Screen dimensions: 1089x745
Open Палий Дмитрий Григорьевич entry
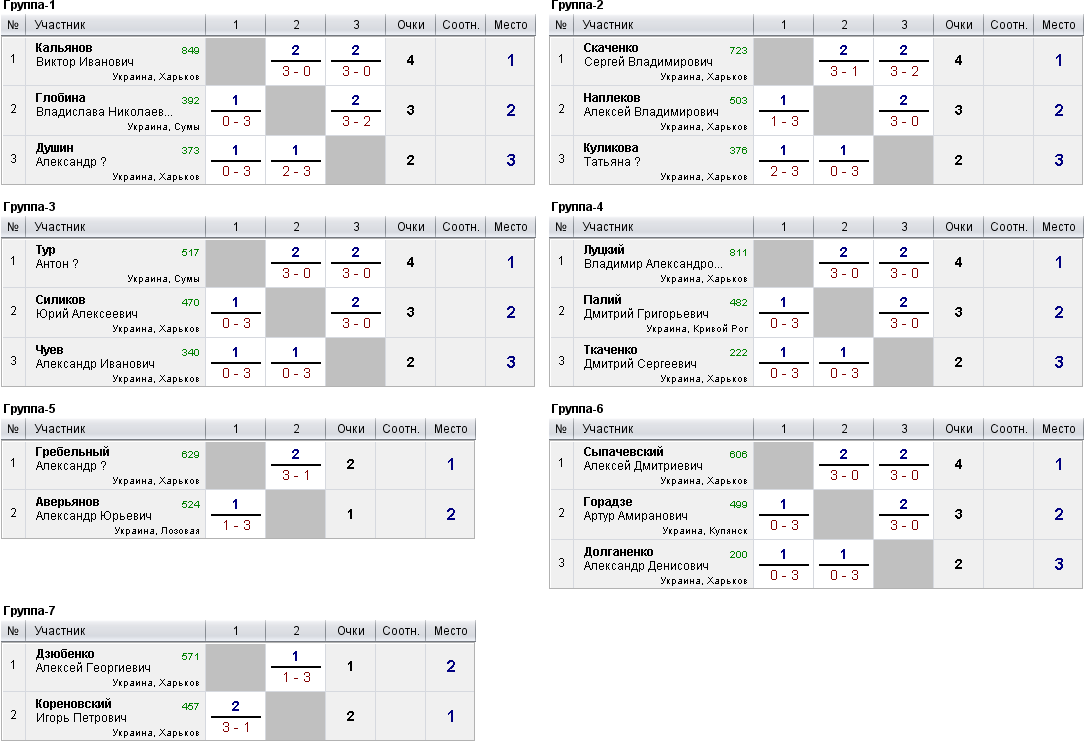coord(646,307)
